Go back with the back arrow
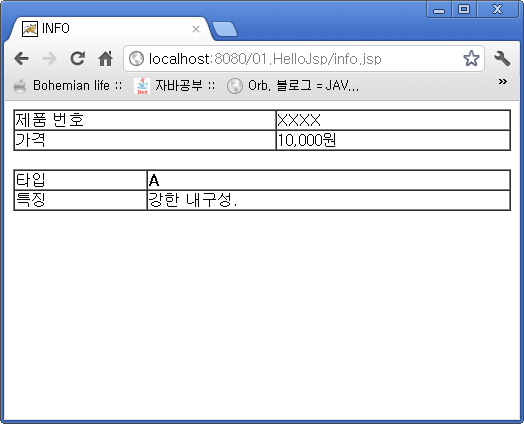The width and height of the screenshot is (524, 424). (x=22, y=59)
